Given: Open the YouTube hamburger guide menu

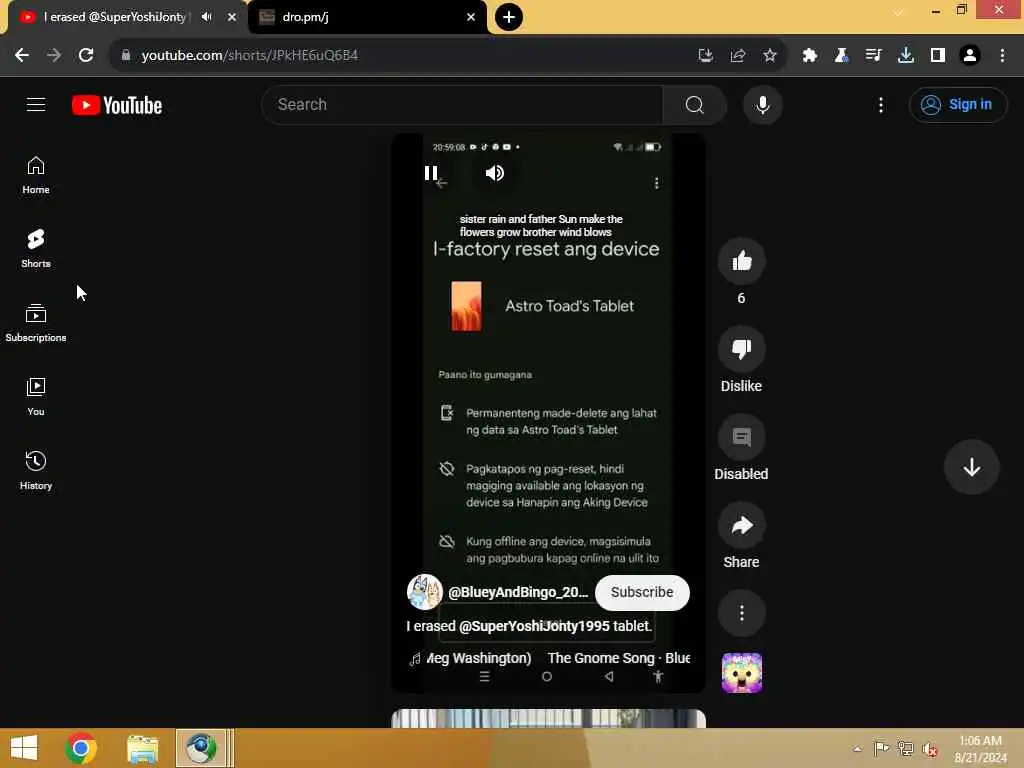Looking at the screenshot, I should pyautogui.click(x=36, y=104).
